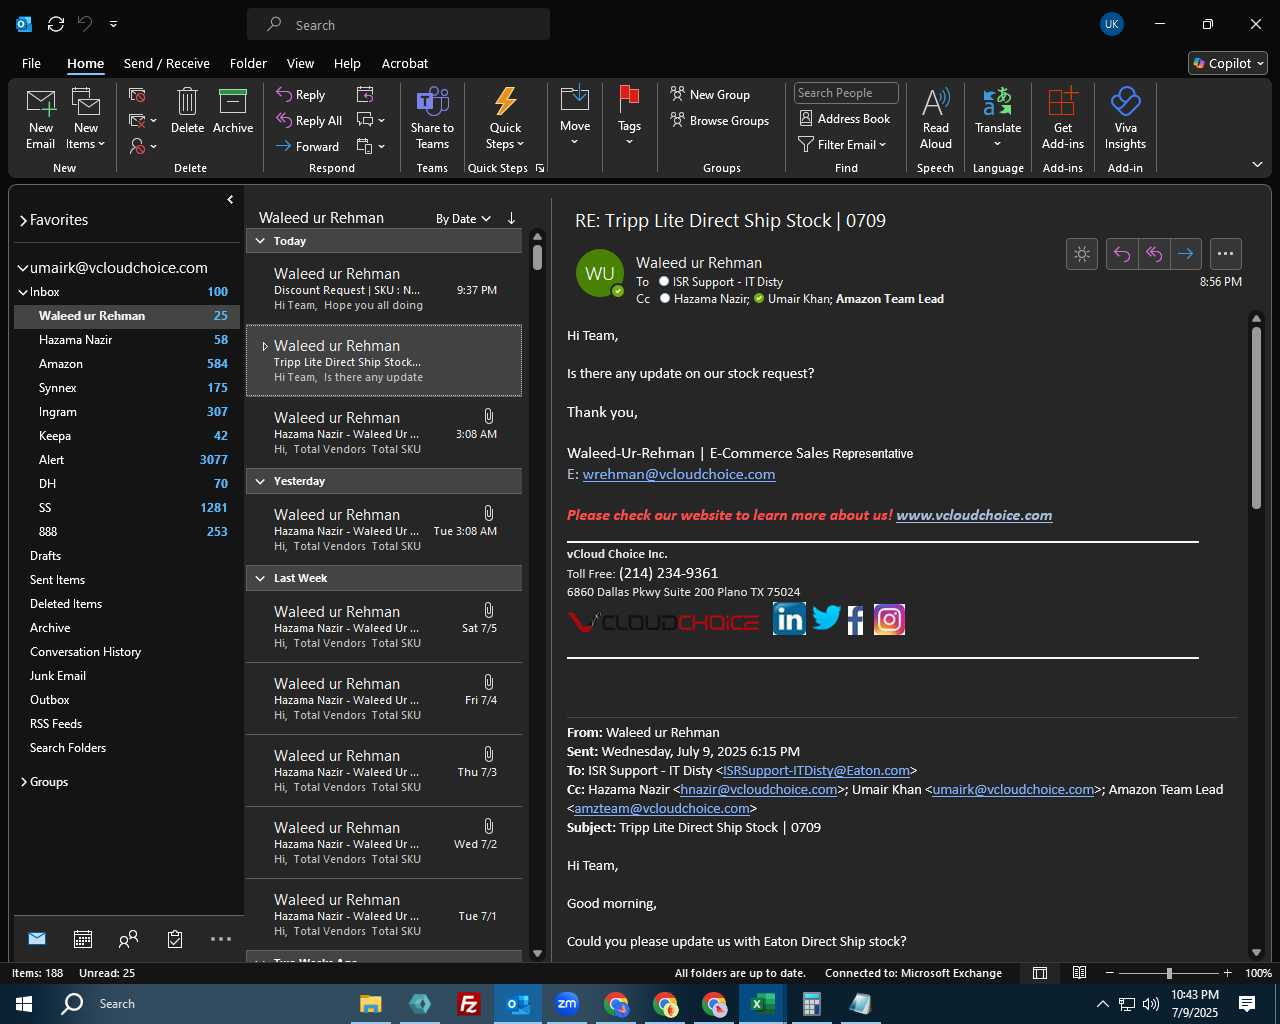Image resolution: width=1280 pixels, height=1024 pixels.
Task: Switch to Reading view in status bar
Action: (1080, 973)
